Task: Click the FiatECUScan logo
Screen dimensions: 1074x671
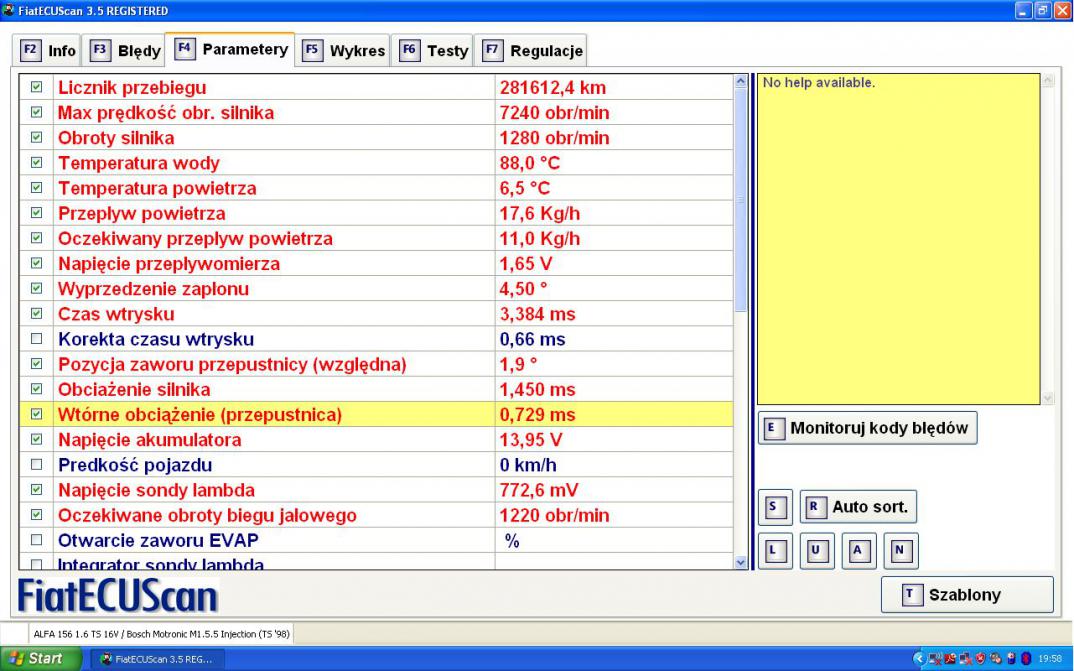Action: pyautogui.click(x=119, y=596)
